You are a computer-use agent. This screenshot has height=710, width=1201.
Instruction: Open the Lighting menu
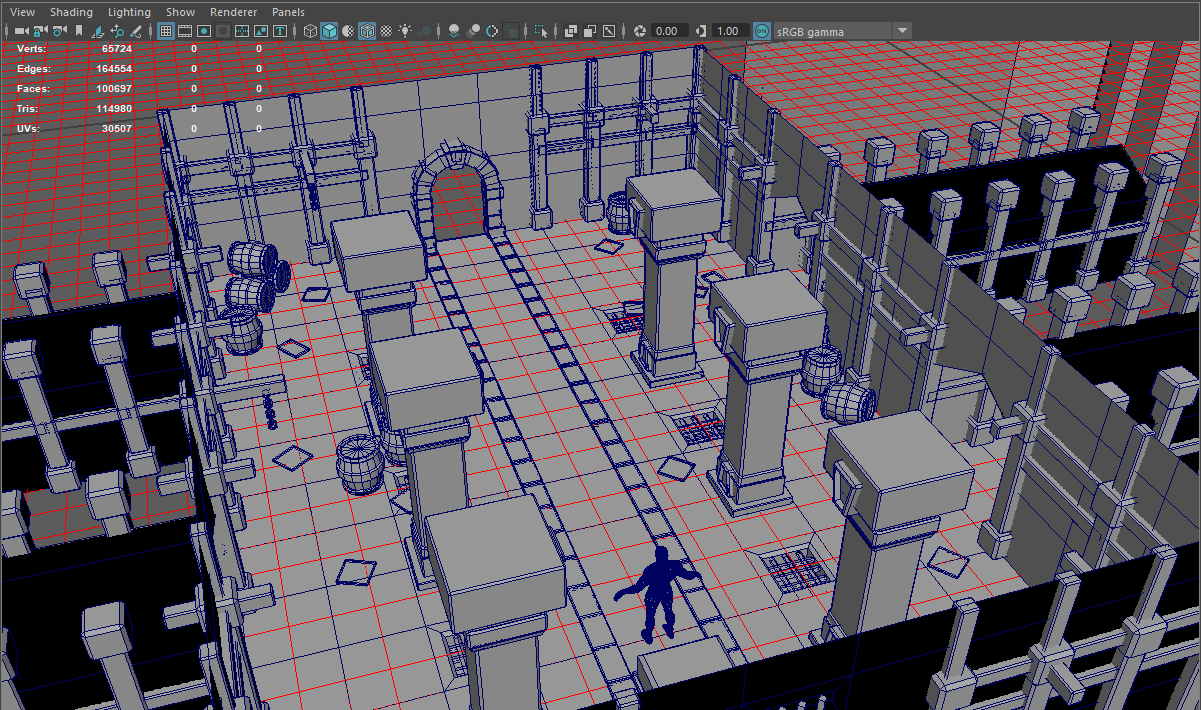tap(129, 12)
